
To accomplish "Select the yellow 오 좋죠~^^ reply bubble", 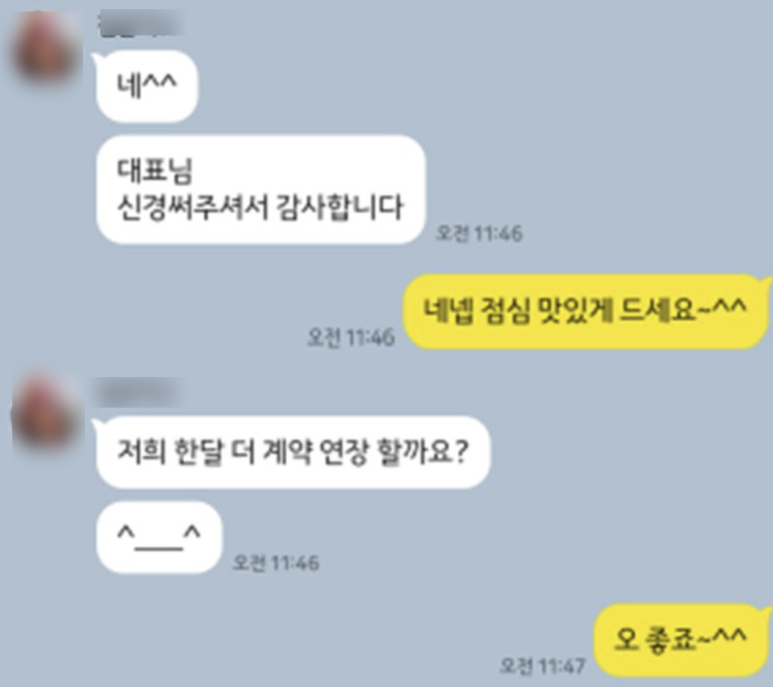I will 680,641.
